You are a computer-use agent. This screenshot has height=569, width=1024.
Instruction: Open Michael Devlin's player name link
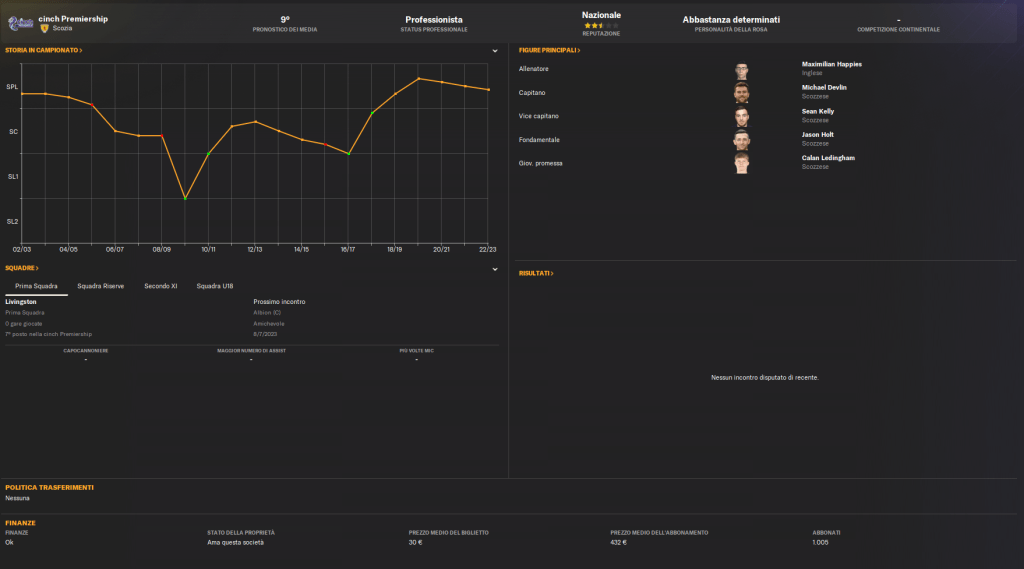point(824,87)
